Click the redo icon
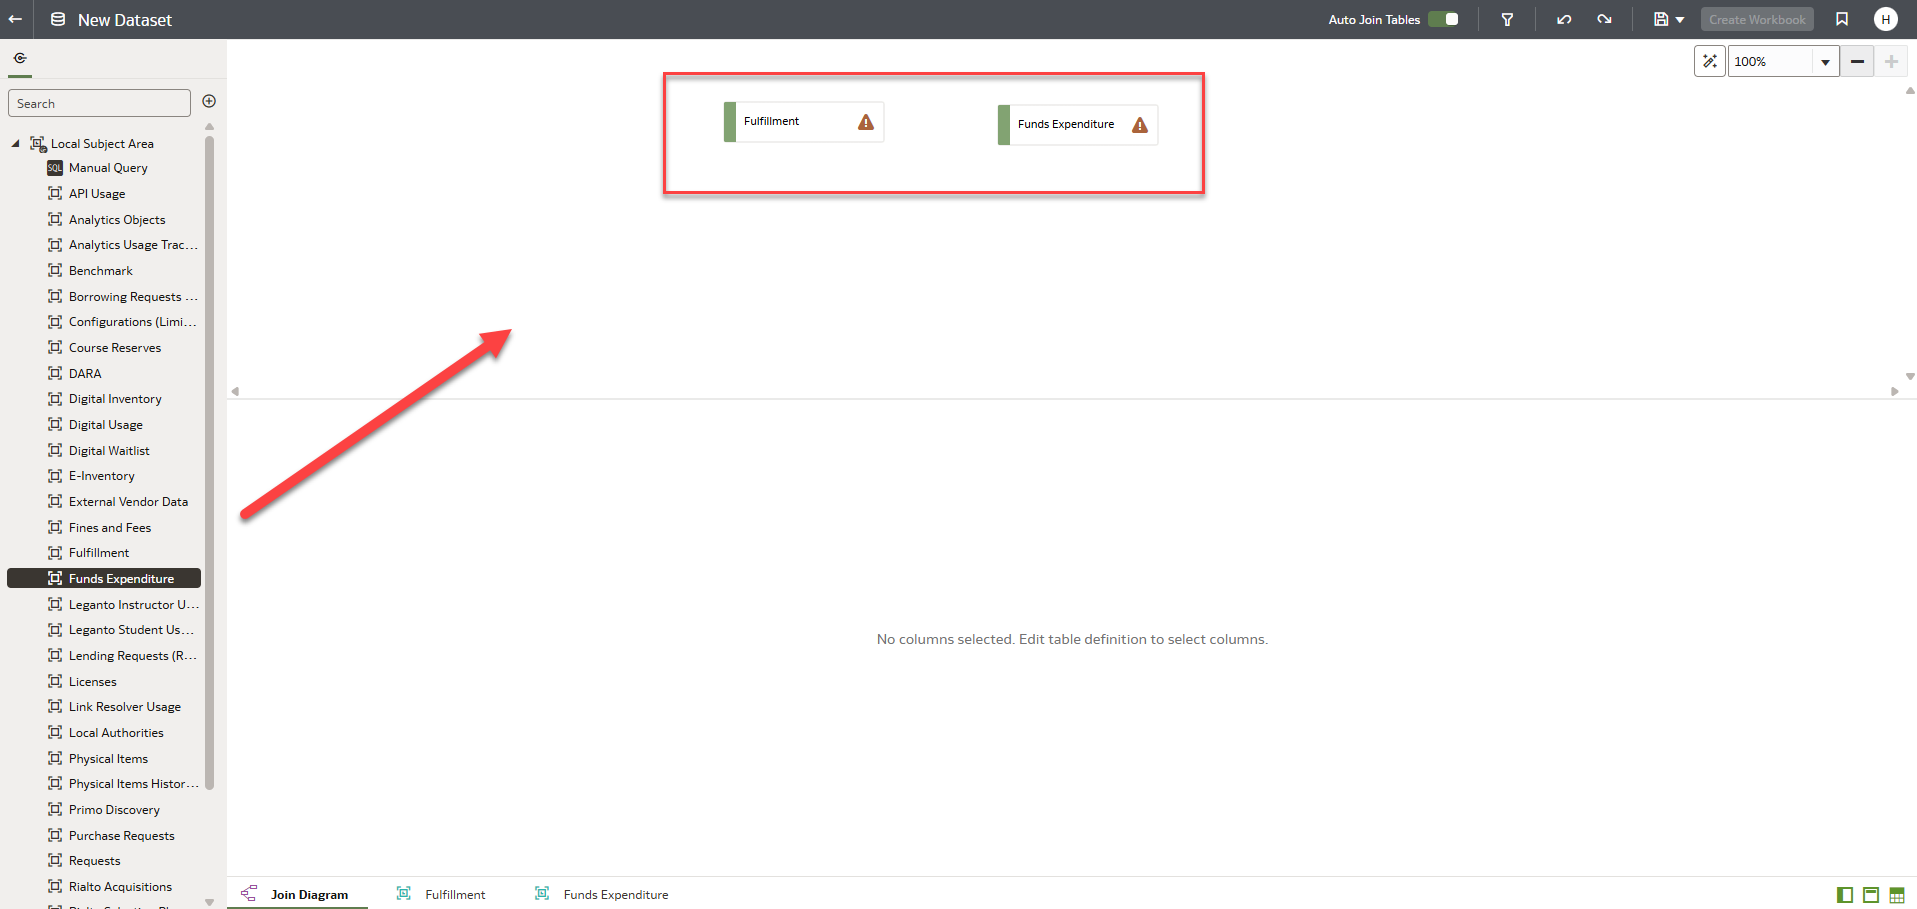 coord(1604,19)
